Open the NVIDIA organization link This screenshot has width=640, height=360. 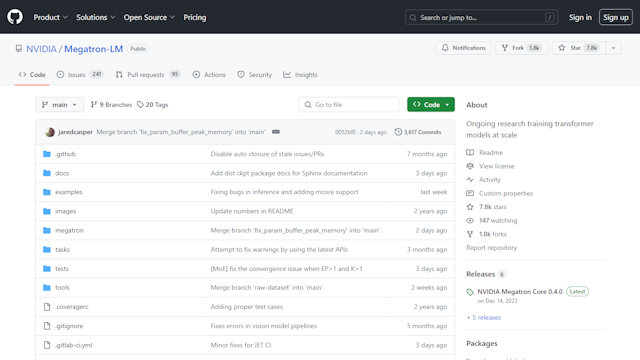(41, 49)
